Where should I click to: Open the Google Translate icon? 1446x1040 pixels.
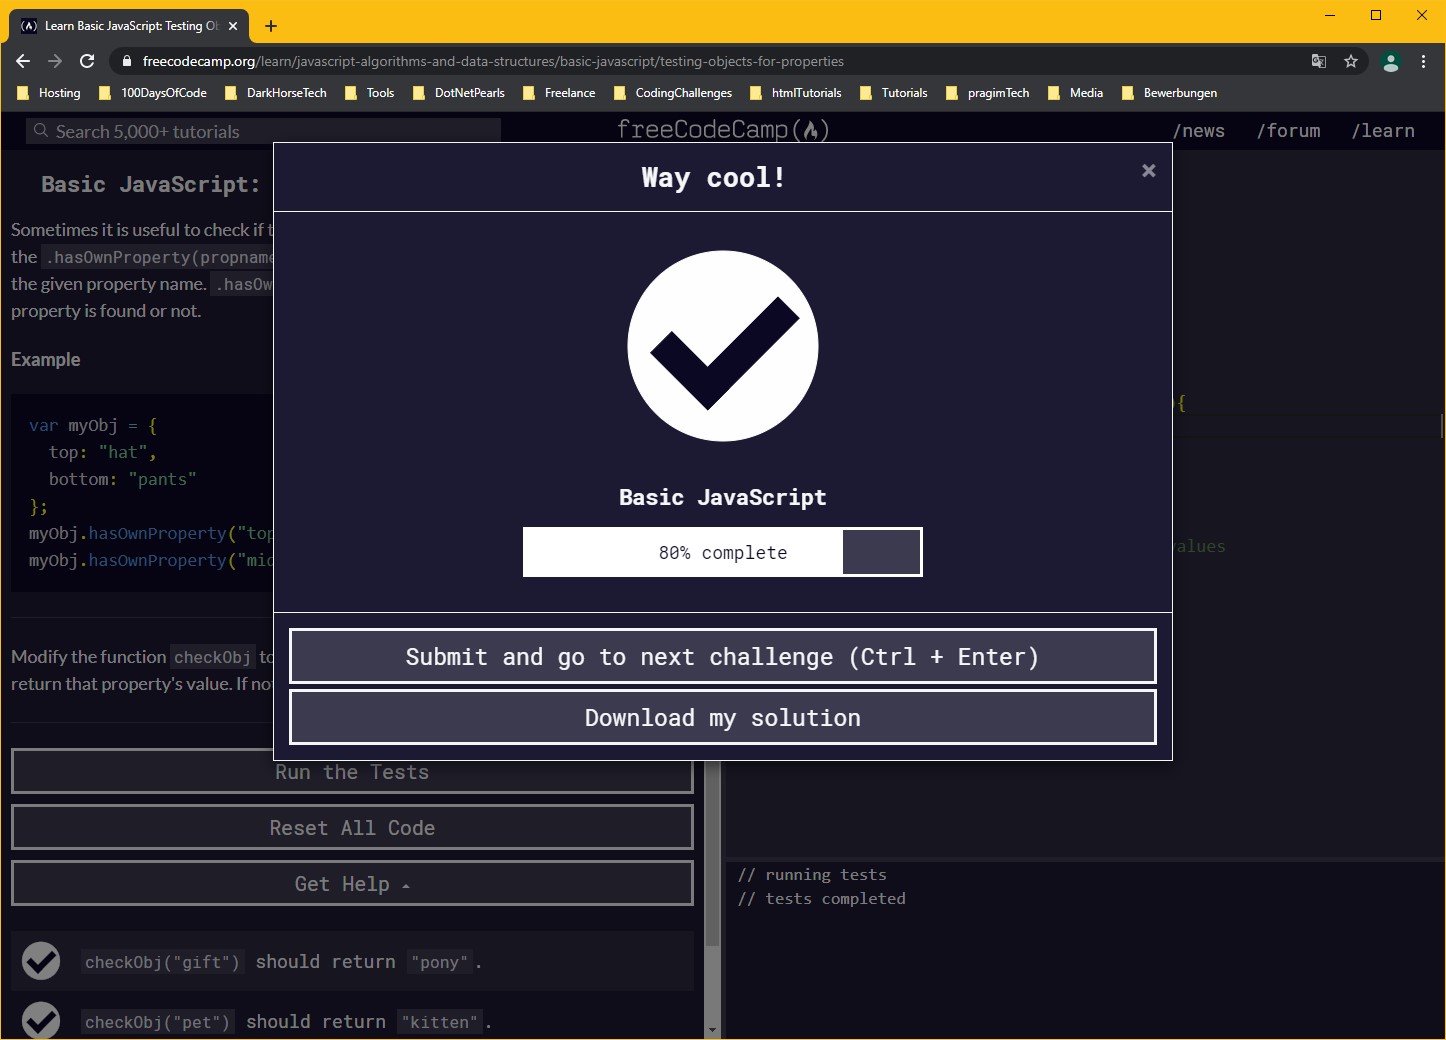[x=1319, y=61]
